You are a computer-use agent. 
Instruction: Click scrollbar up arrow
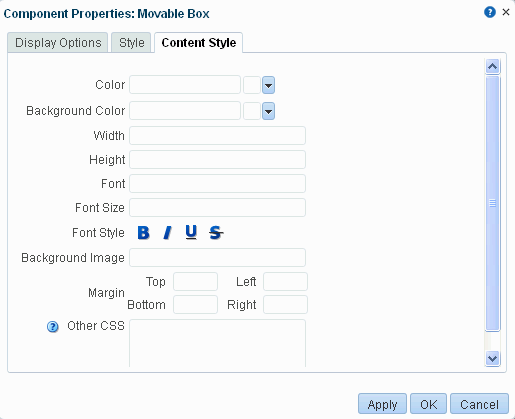[492, 66]
